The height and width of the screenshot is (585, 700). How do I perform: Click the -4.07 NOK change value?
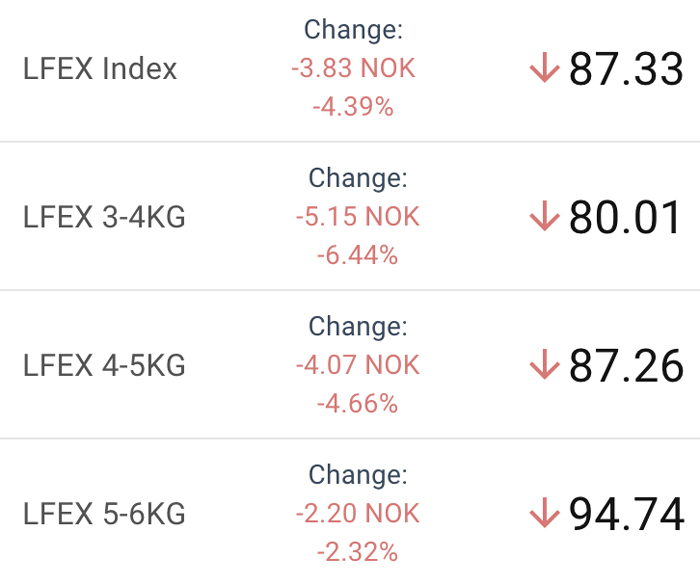pyautogui.click(x=358, y=365)
